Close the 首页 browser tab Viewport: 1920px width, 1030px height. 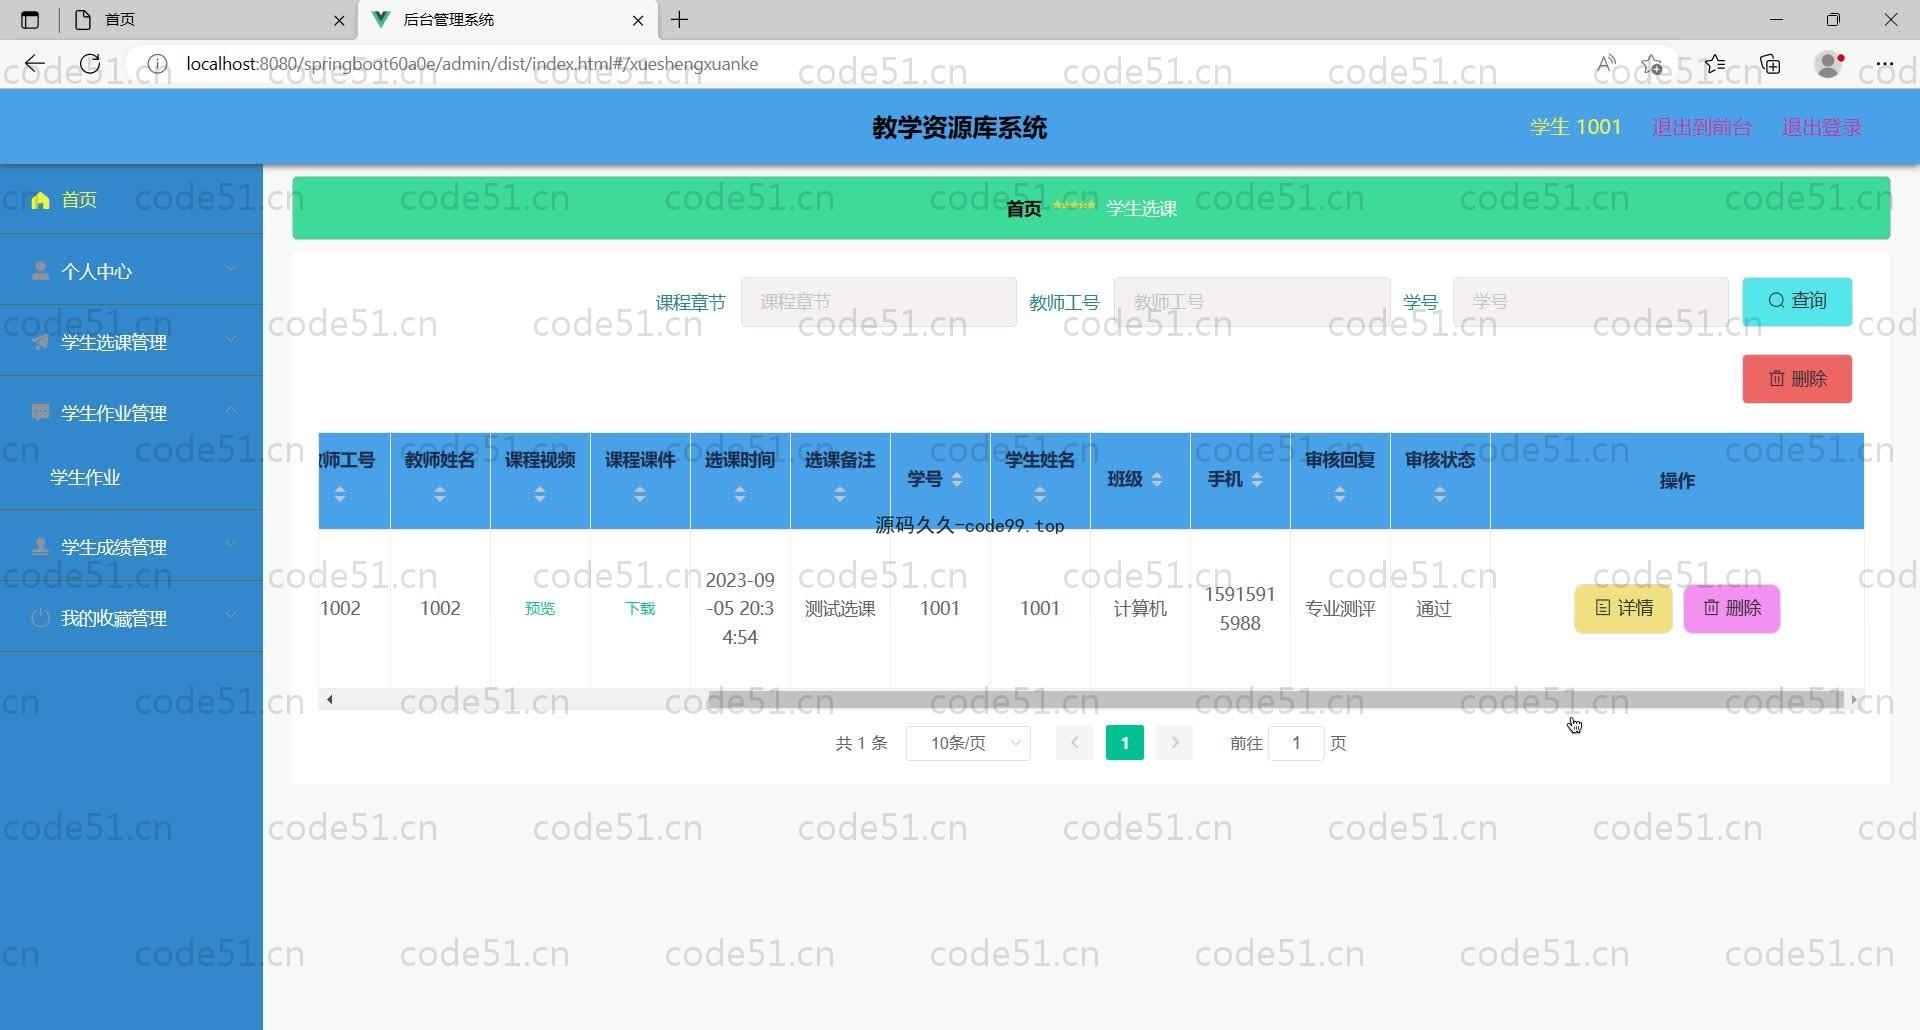(x=339, y=20)
